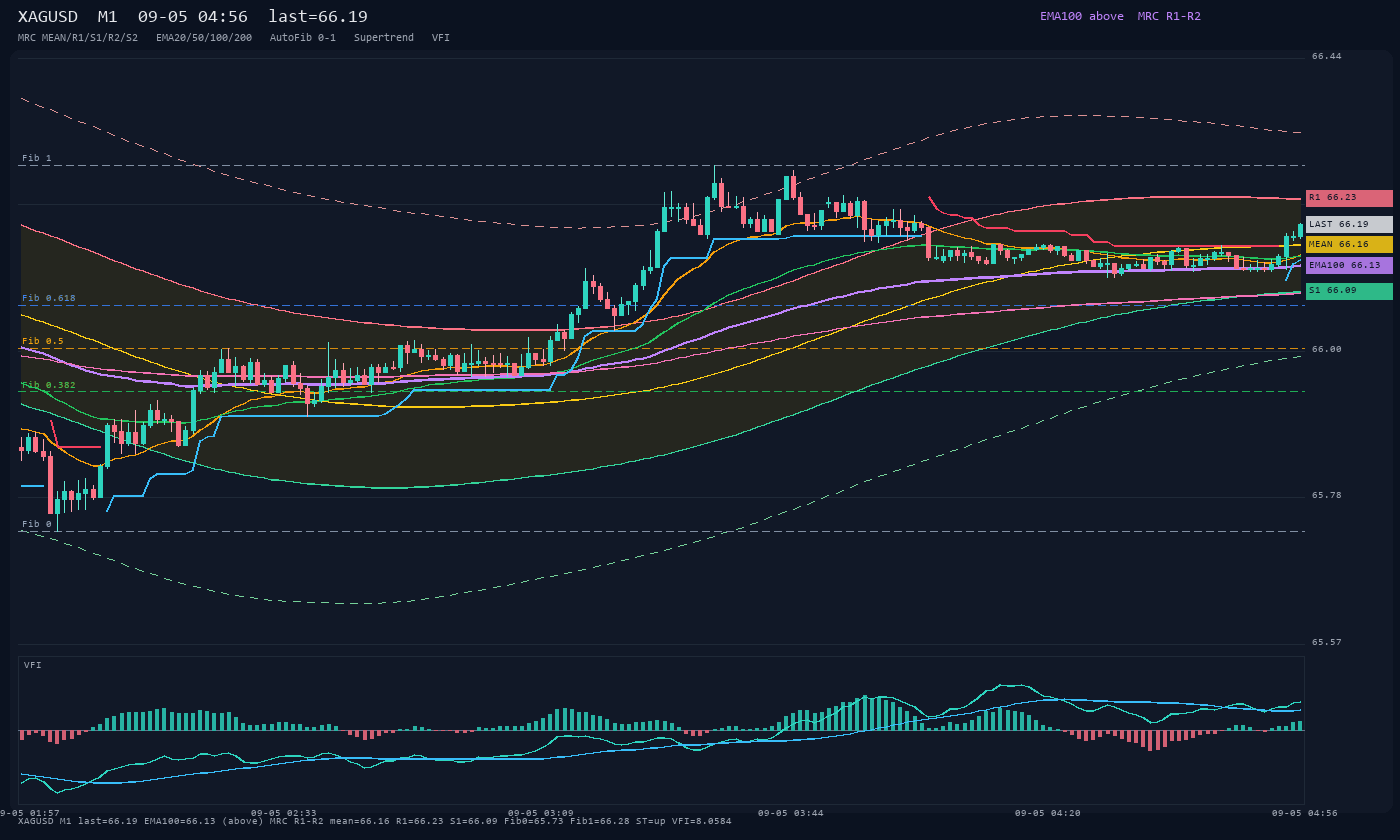Click the 09-05 01:57 time axis label

[30, 813]
